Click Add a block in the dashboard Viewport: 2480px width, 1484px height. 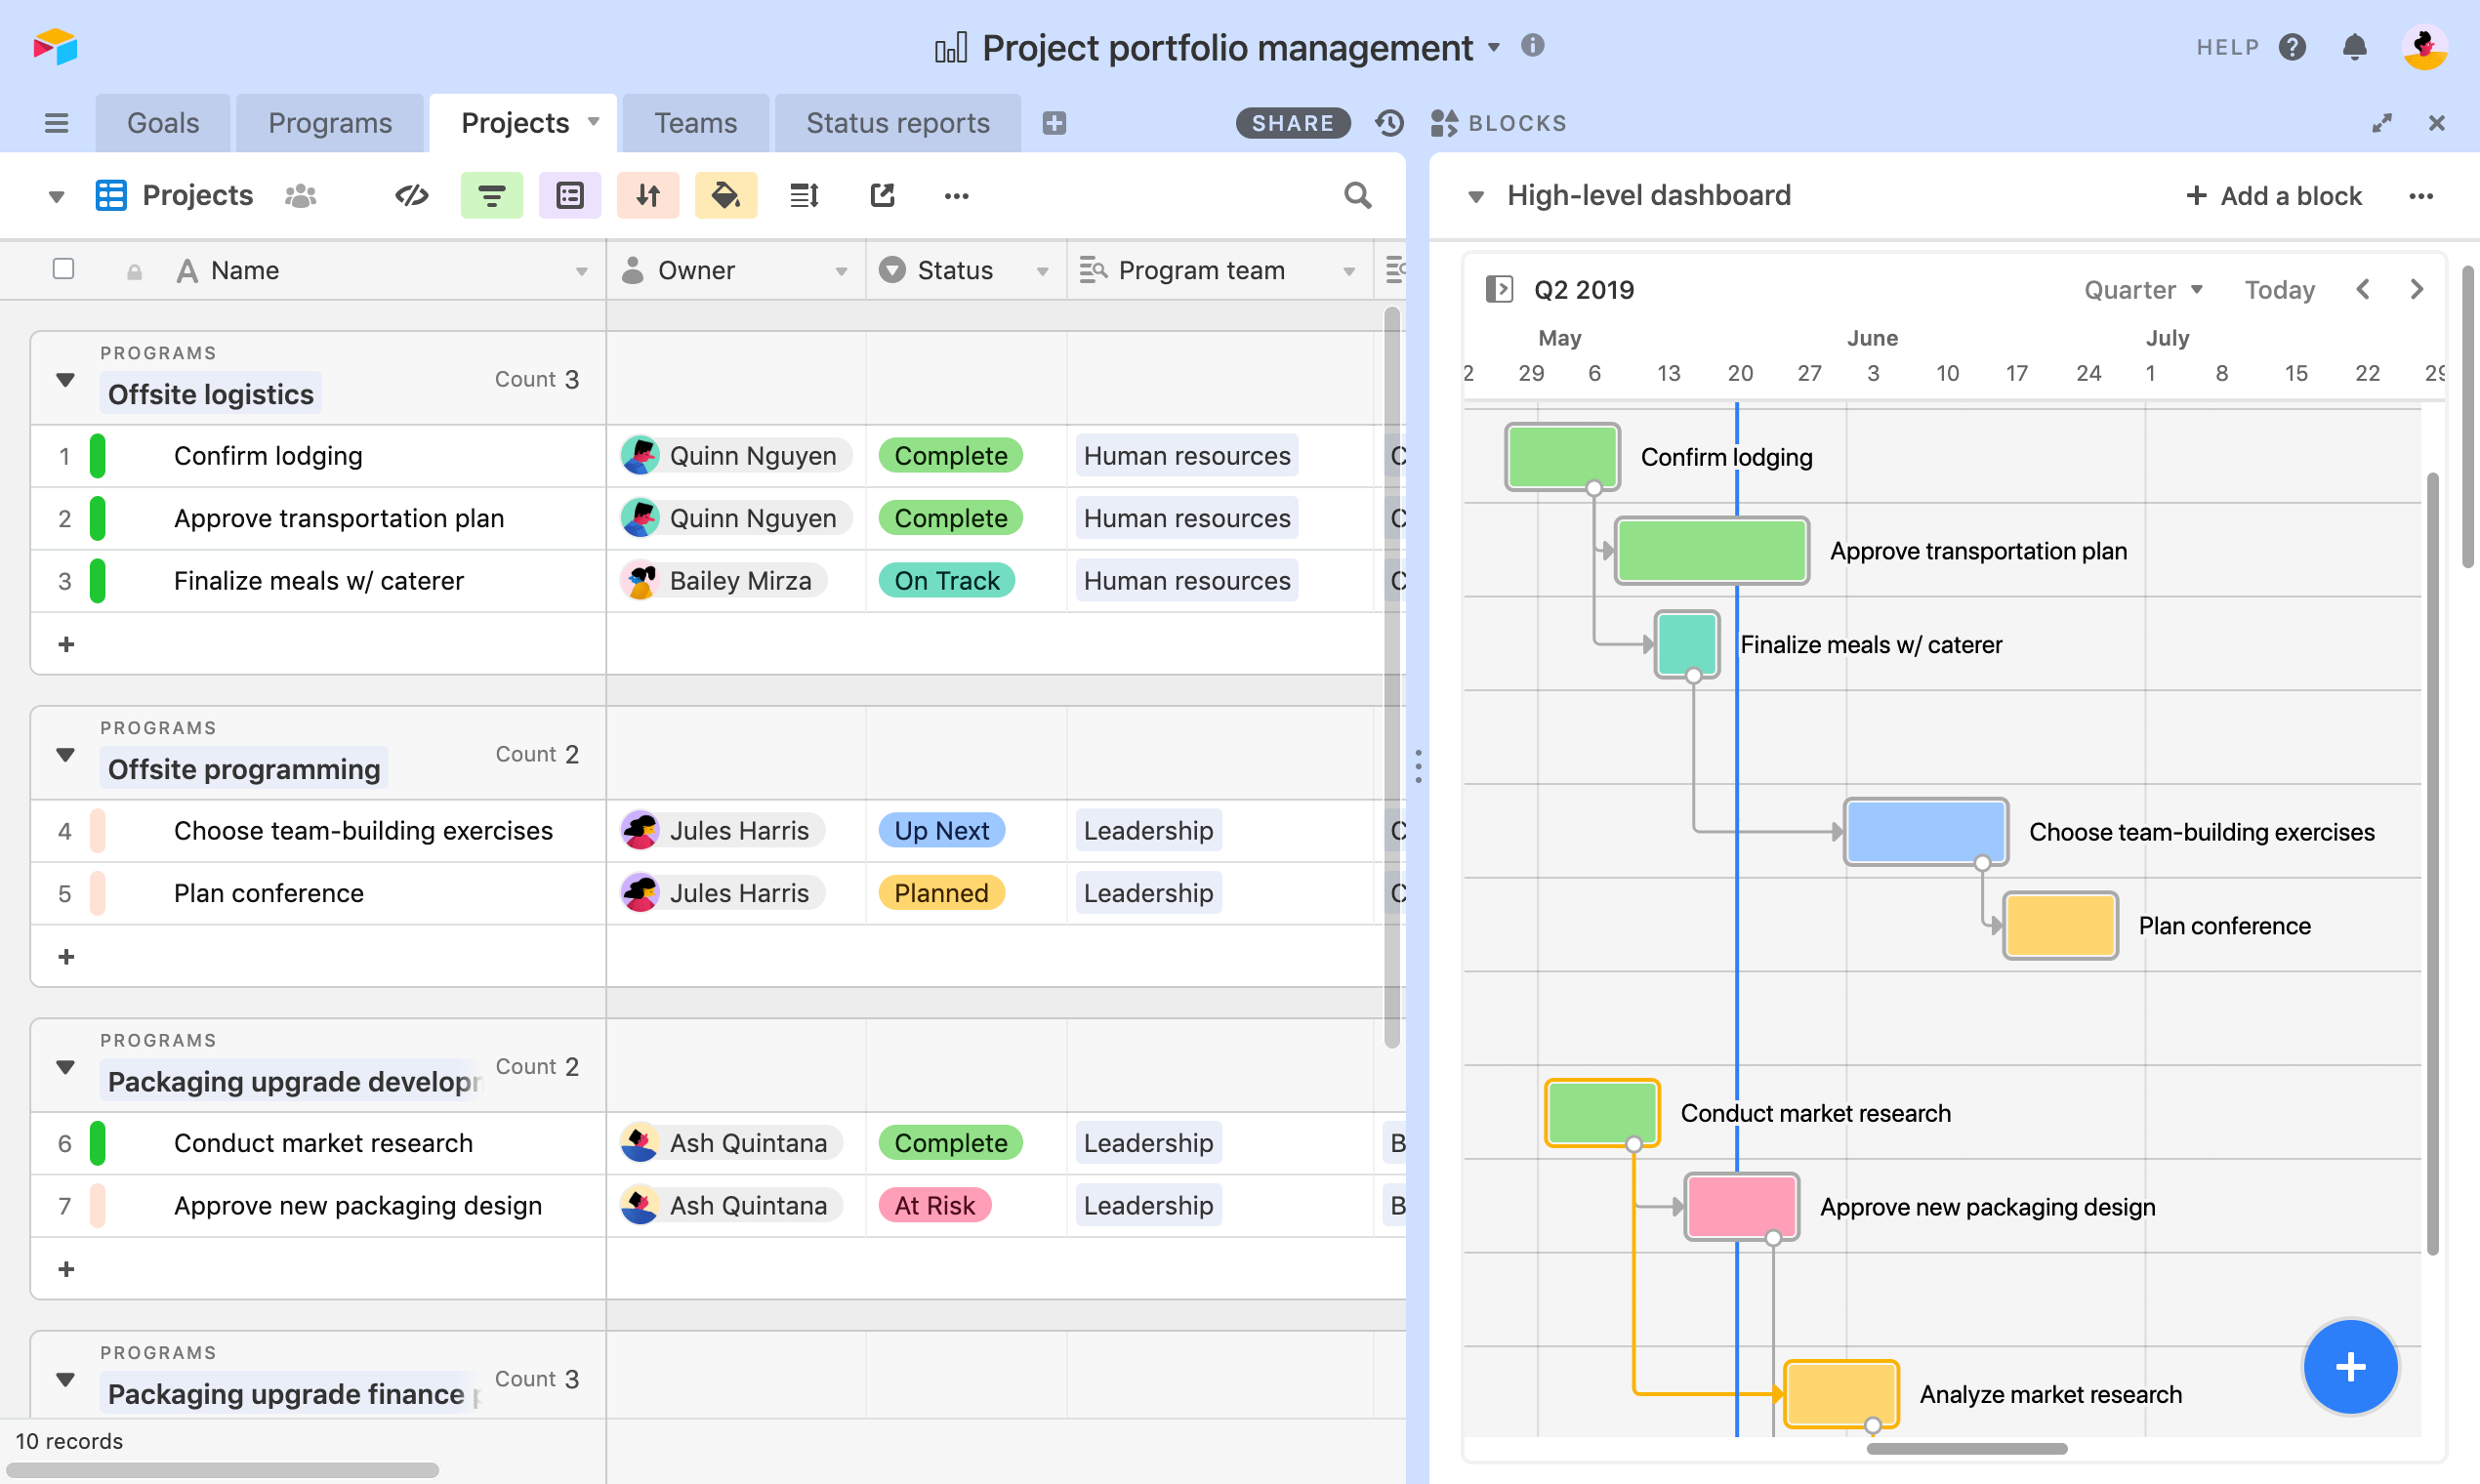(x=2274, y=195)
